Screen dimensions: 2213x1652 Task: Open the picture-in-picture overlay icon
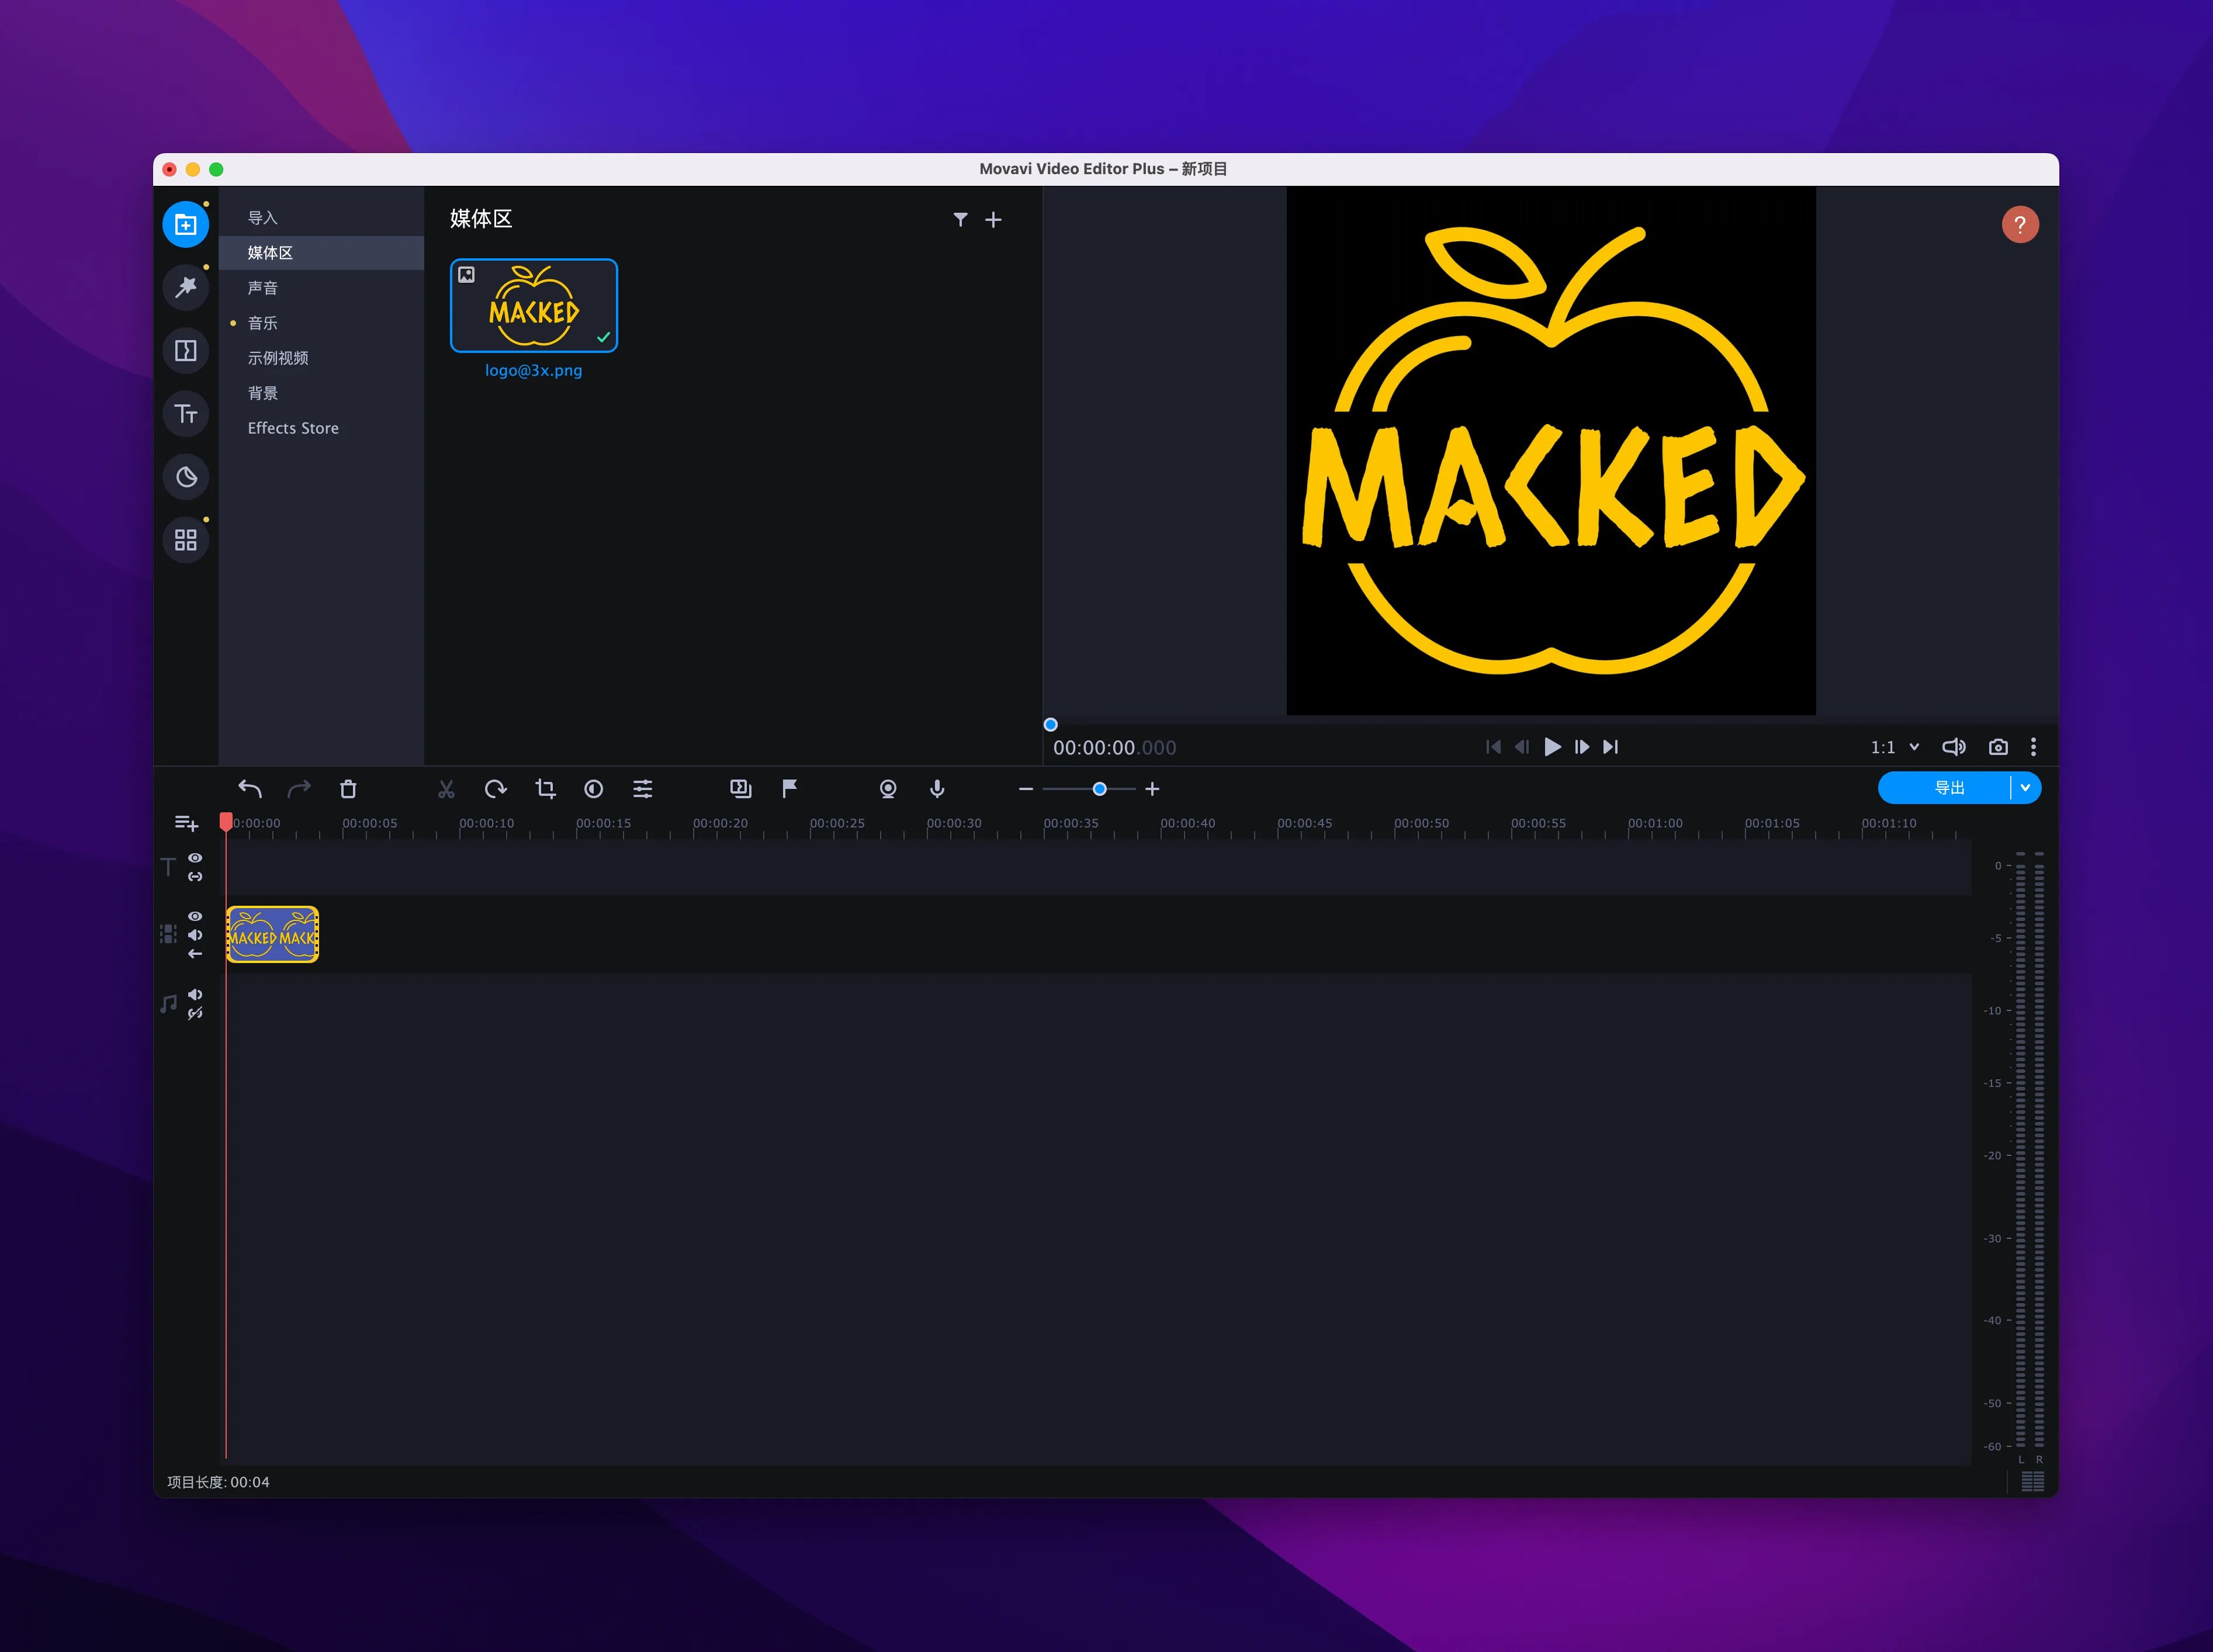click(x=741, y=789)
